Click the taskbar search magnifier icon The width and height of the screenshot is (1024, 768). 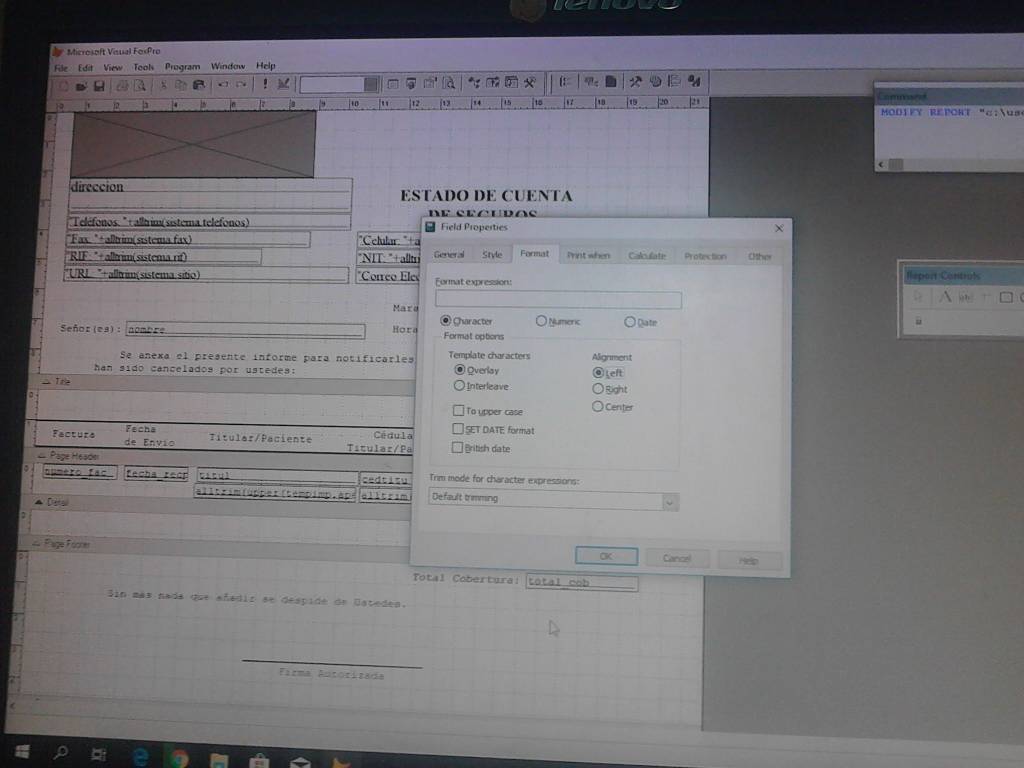(x=61, y=753)
